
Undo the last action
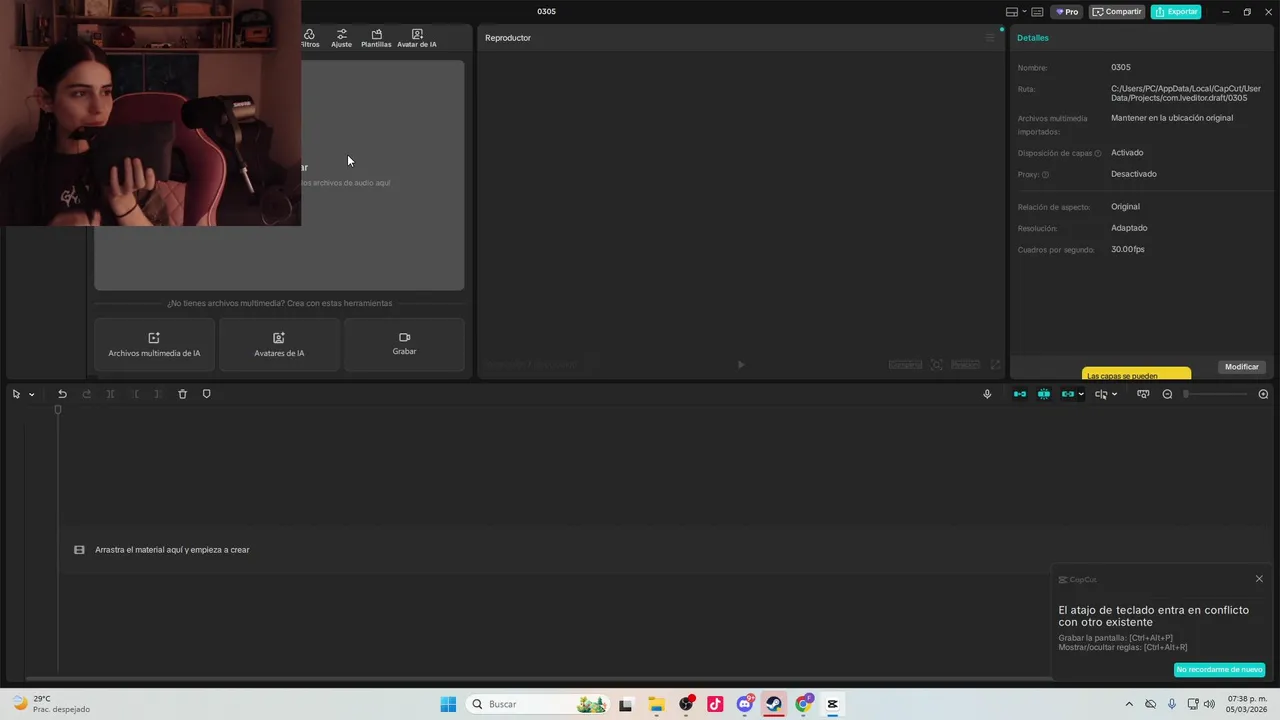click(x=62, y=394)
